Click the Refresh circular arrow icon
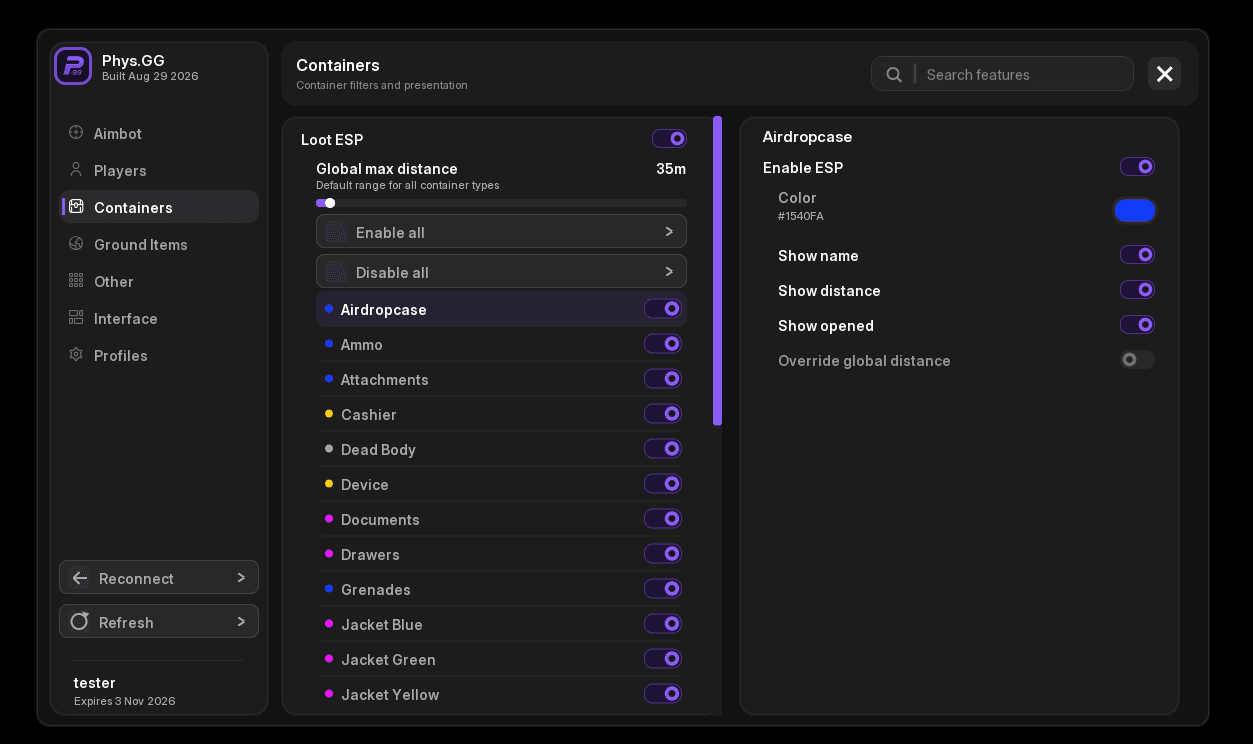The width and height of the screenshot is (1253, 744). pos(80,622)
